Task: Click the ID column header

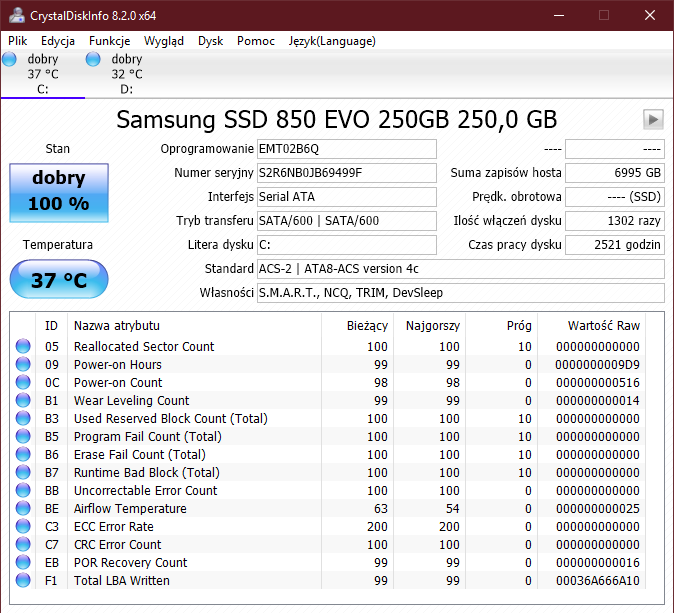Action: click(51, 325)
